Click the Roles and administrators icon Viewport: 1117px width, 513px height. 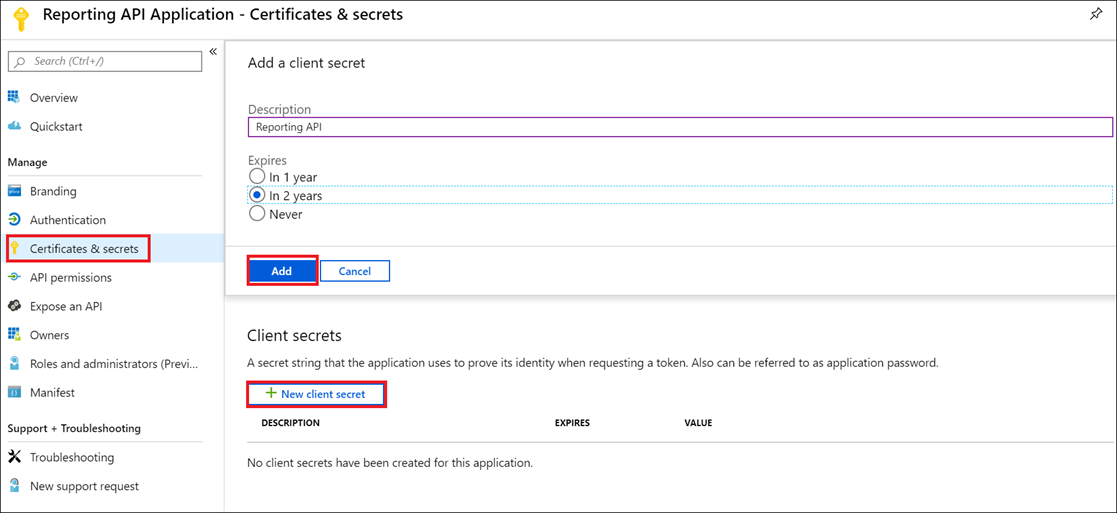14,363
